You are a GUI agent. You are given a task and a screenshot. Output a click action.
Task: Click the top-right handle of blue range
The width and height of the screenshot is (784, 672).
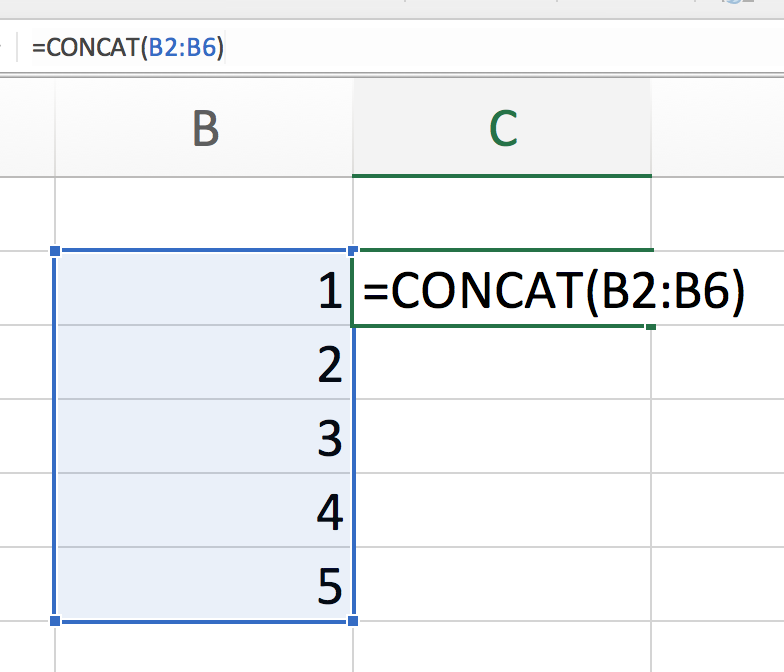point(353,252)
